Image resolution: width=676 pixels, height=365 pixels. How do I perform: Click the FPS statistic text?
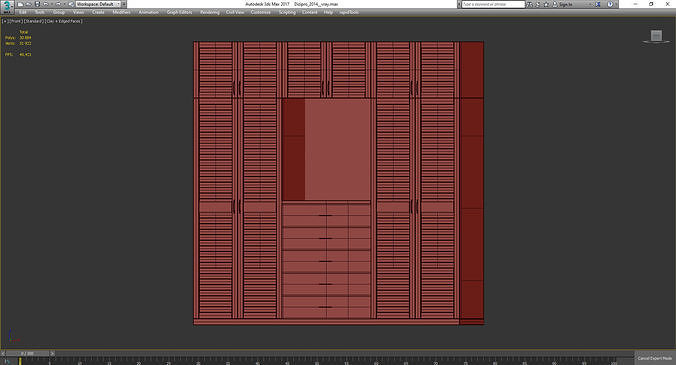18,55
